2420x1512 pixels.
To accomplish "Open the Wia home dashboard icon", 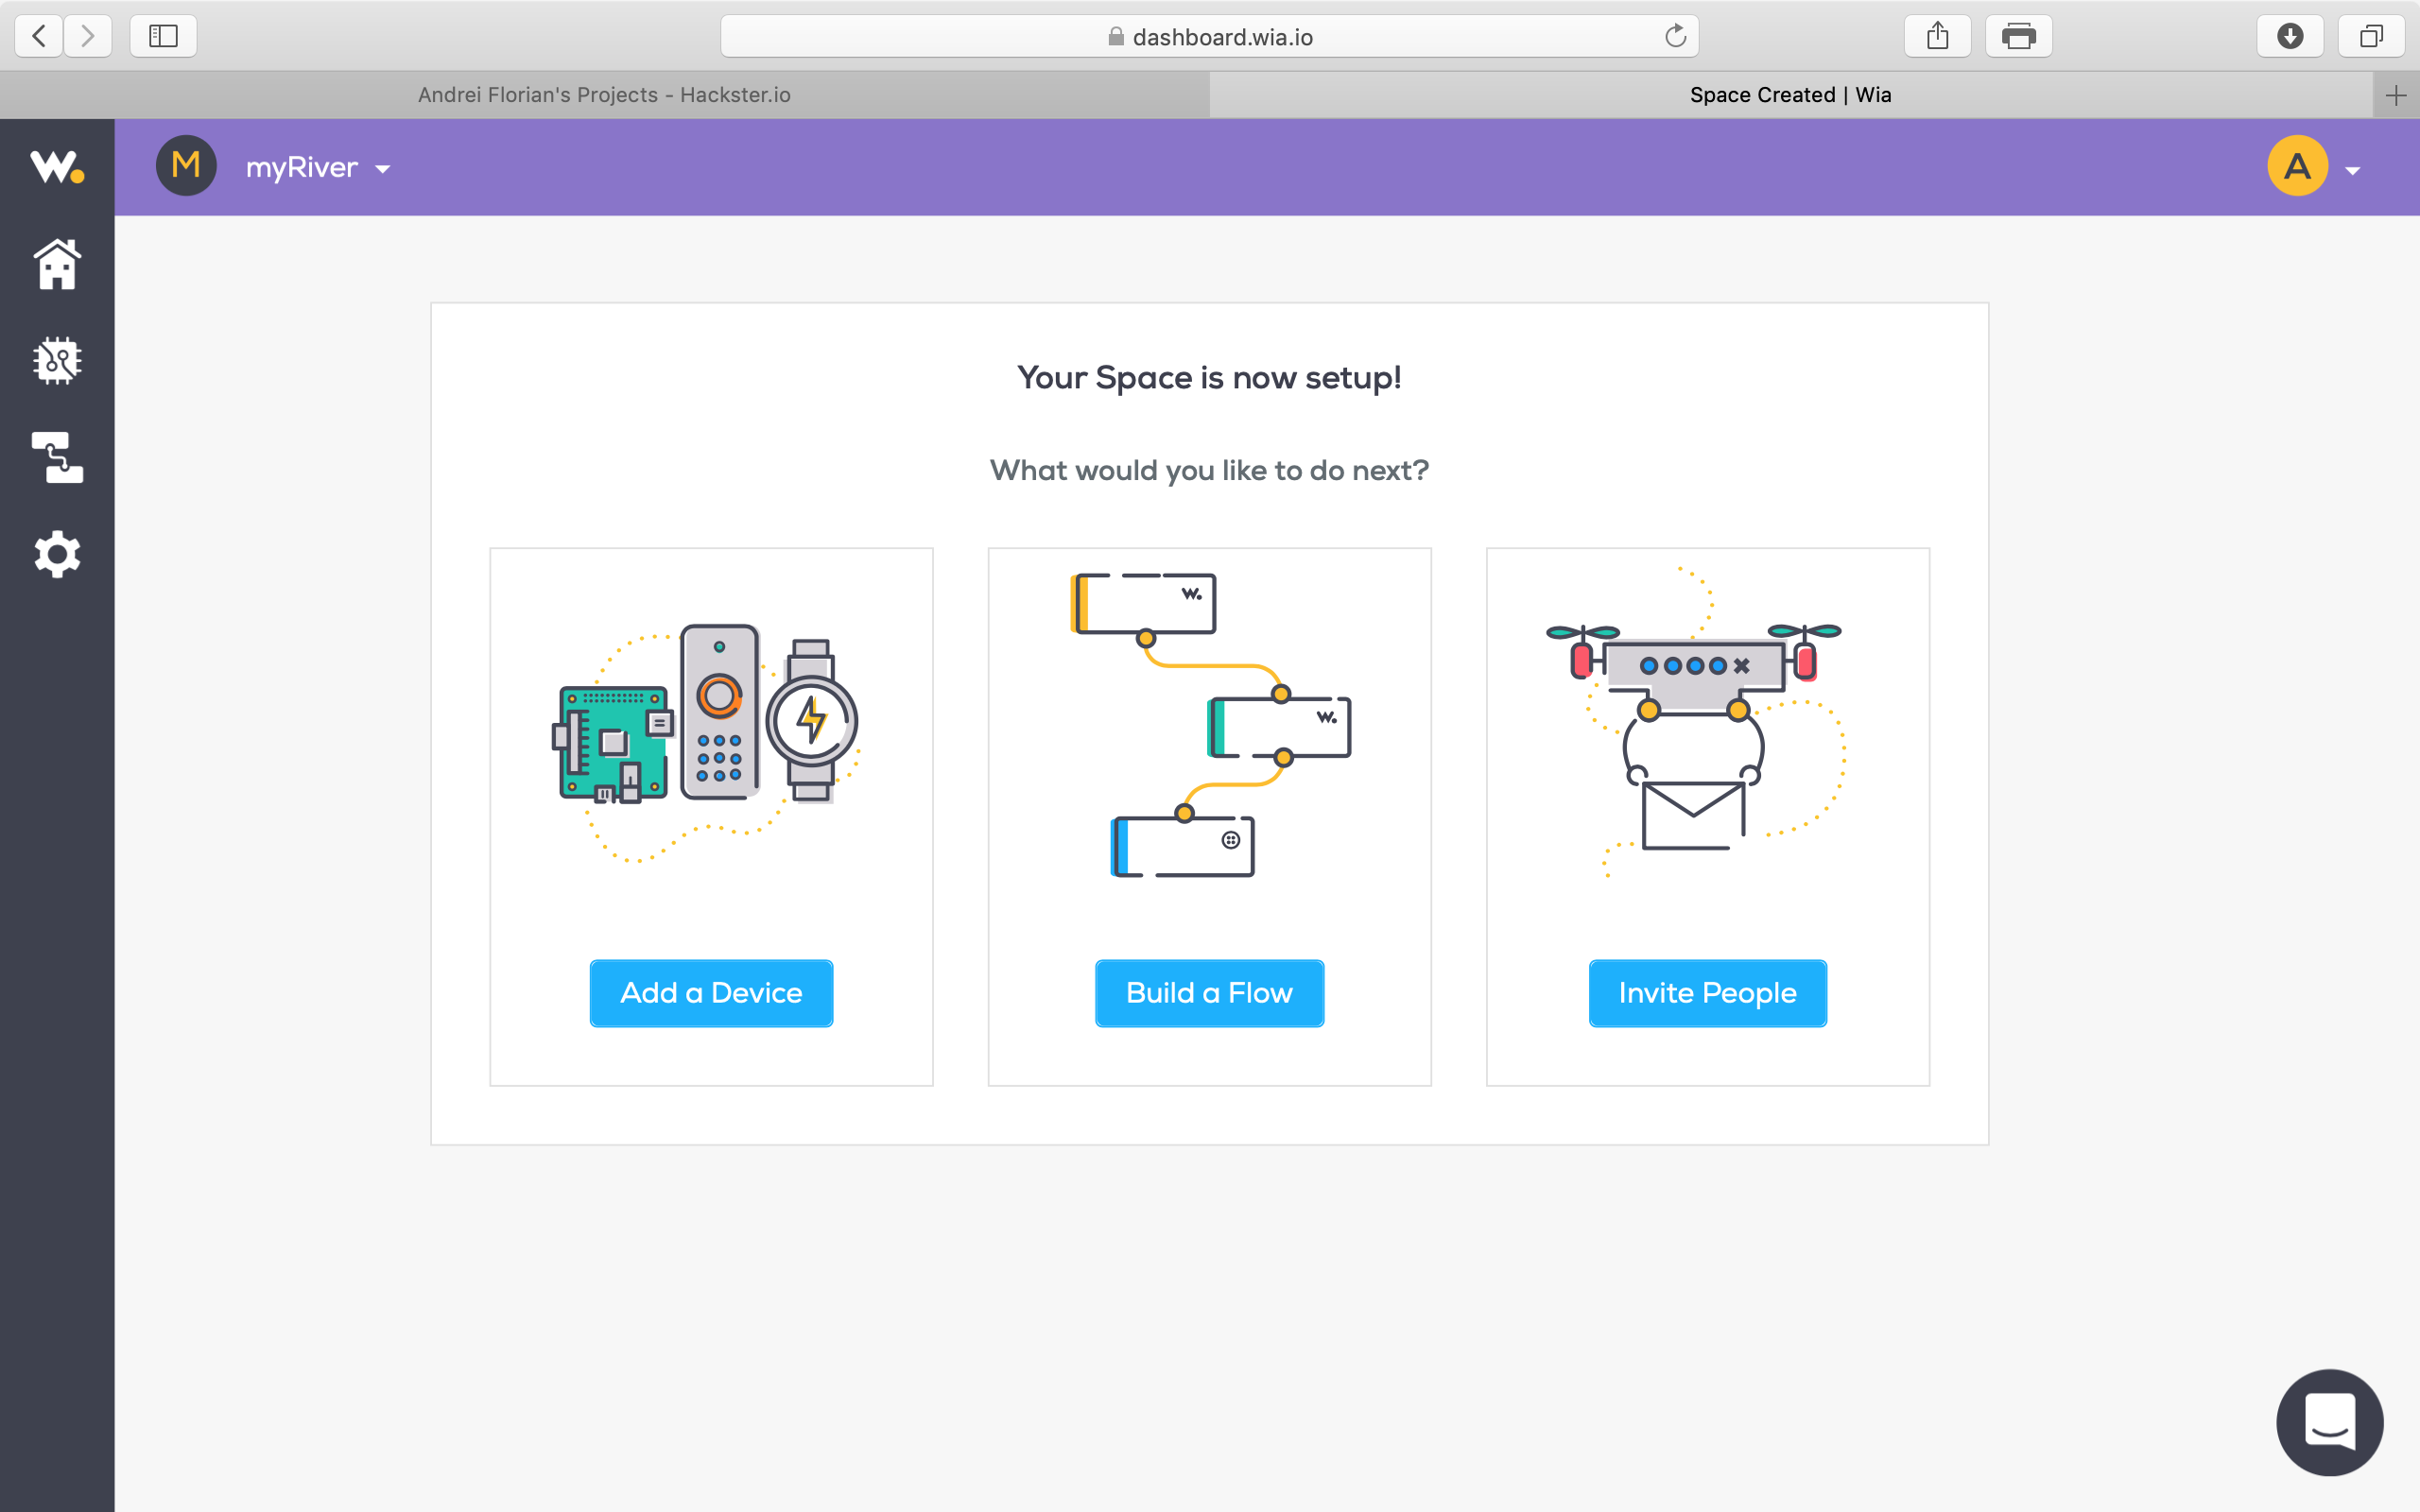I will point(57,265).
